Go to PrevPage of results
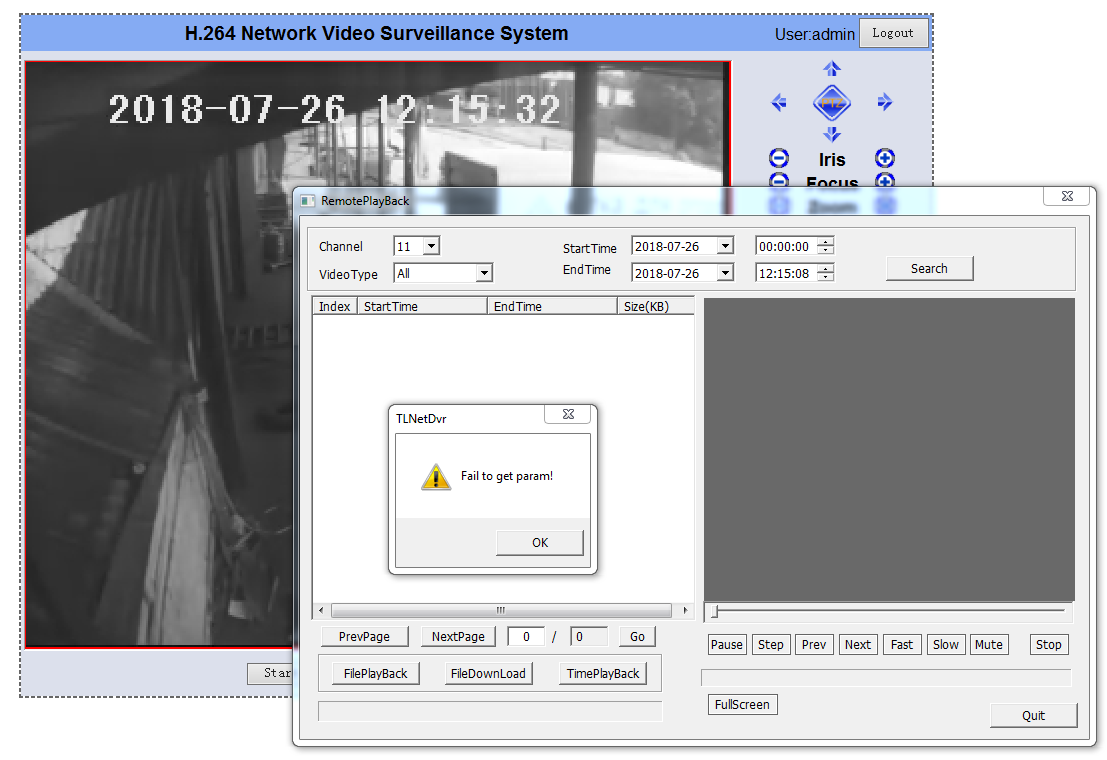The image size is (1107, 760). (x=364, y=636)
